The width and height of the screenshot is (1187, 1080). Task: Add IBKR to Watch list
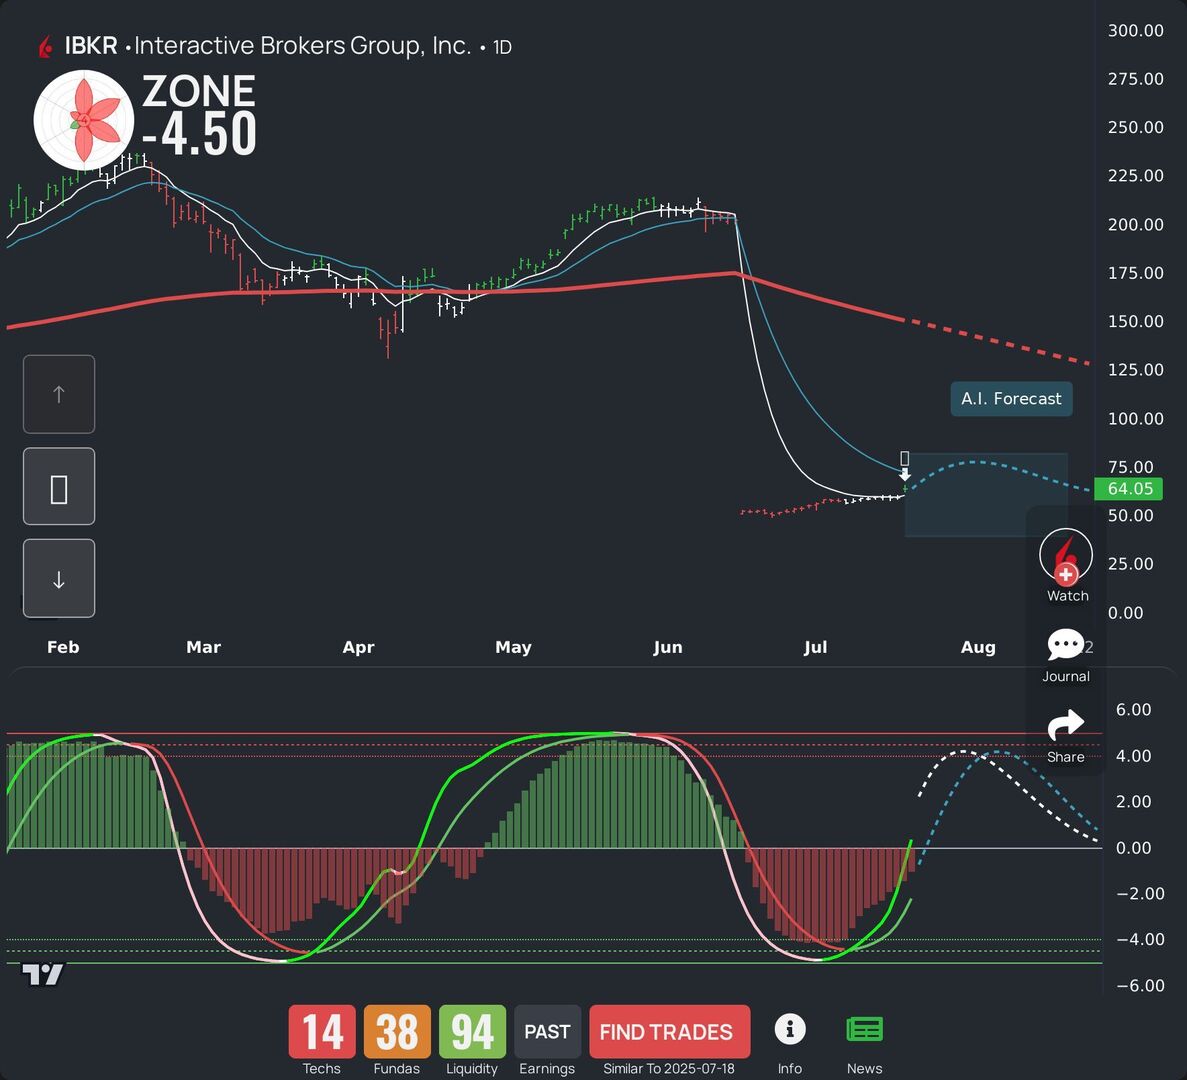(1066, 565)
